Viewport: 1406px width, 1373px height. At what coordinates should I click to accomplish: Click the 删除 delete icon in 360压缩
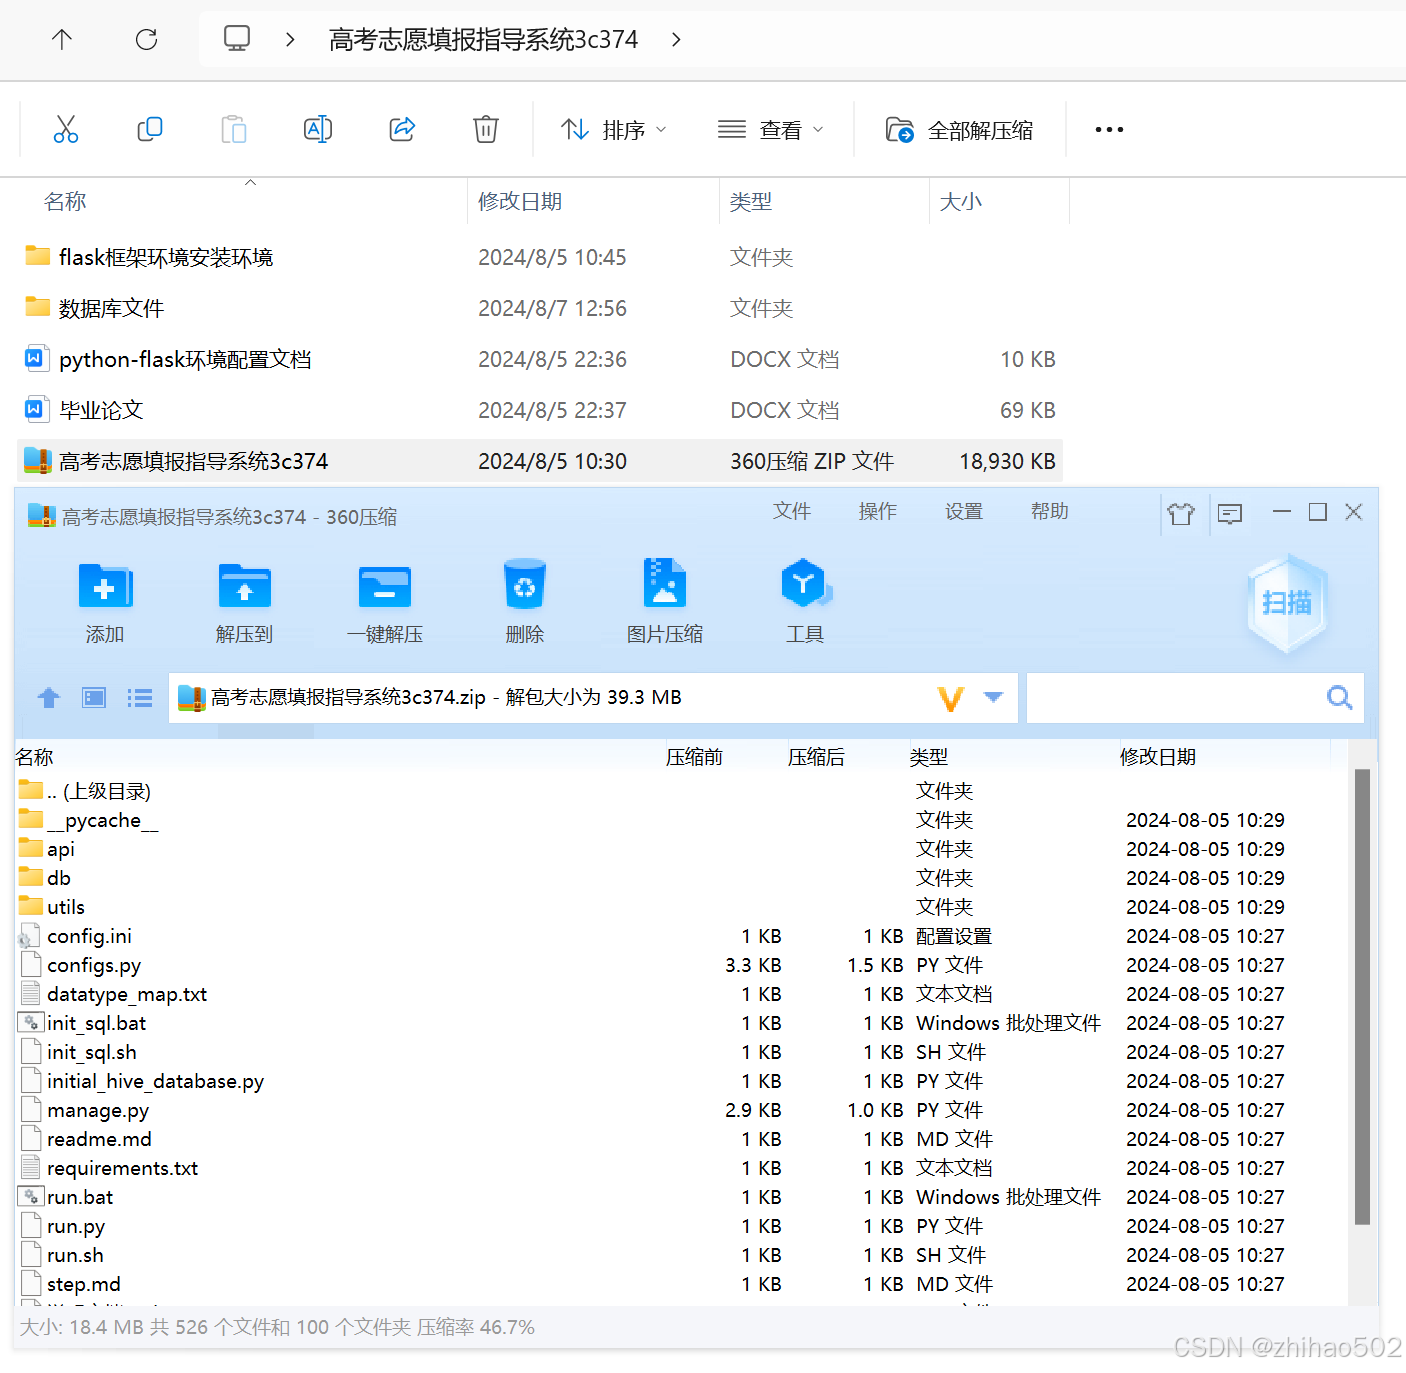pyautogui.click(x=525, y=584)
